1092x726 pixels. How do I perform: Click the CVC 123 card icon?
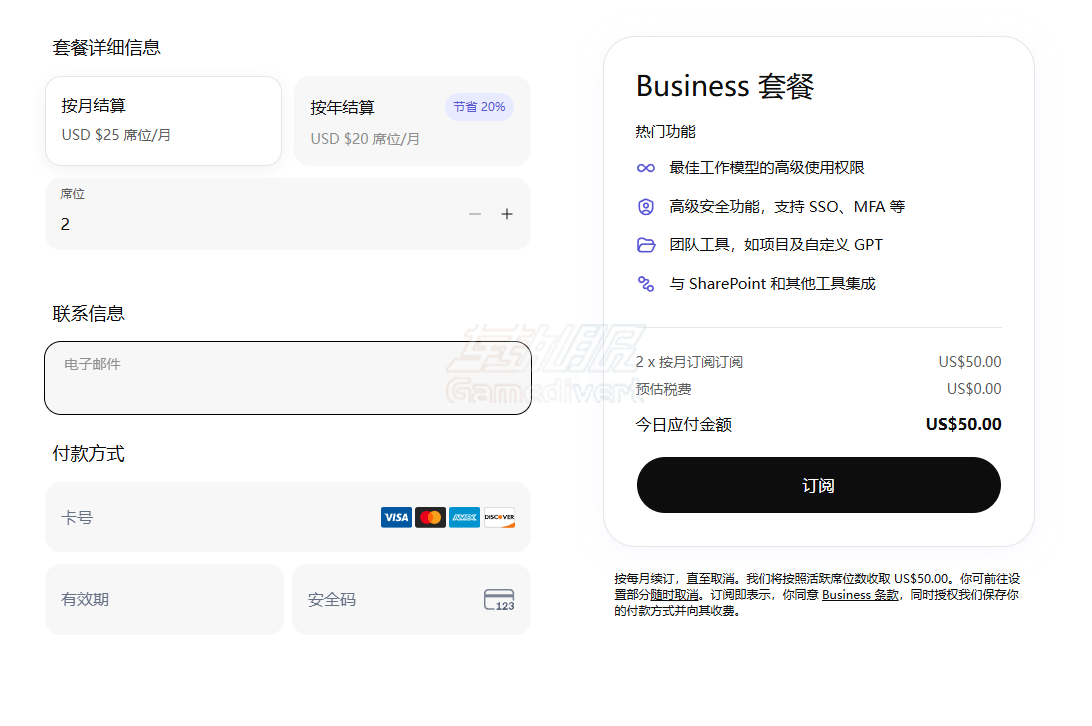pos(499,600)
